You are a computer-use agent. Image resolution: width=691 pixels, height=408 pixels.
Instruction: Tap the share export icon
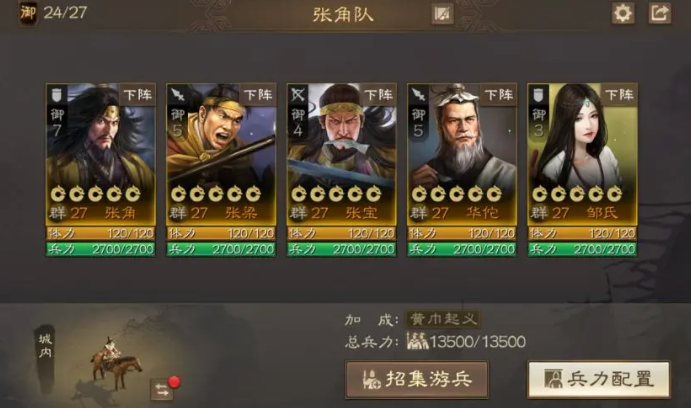pos(660,13)
